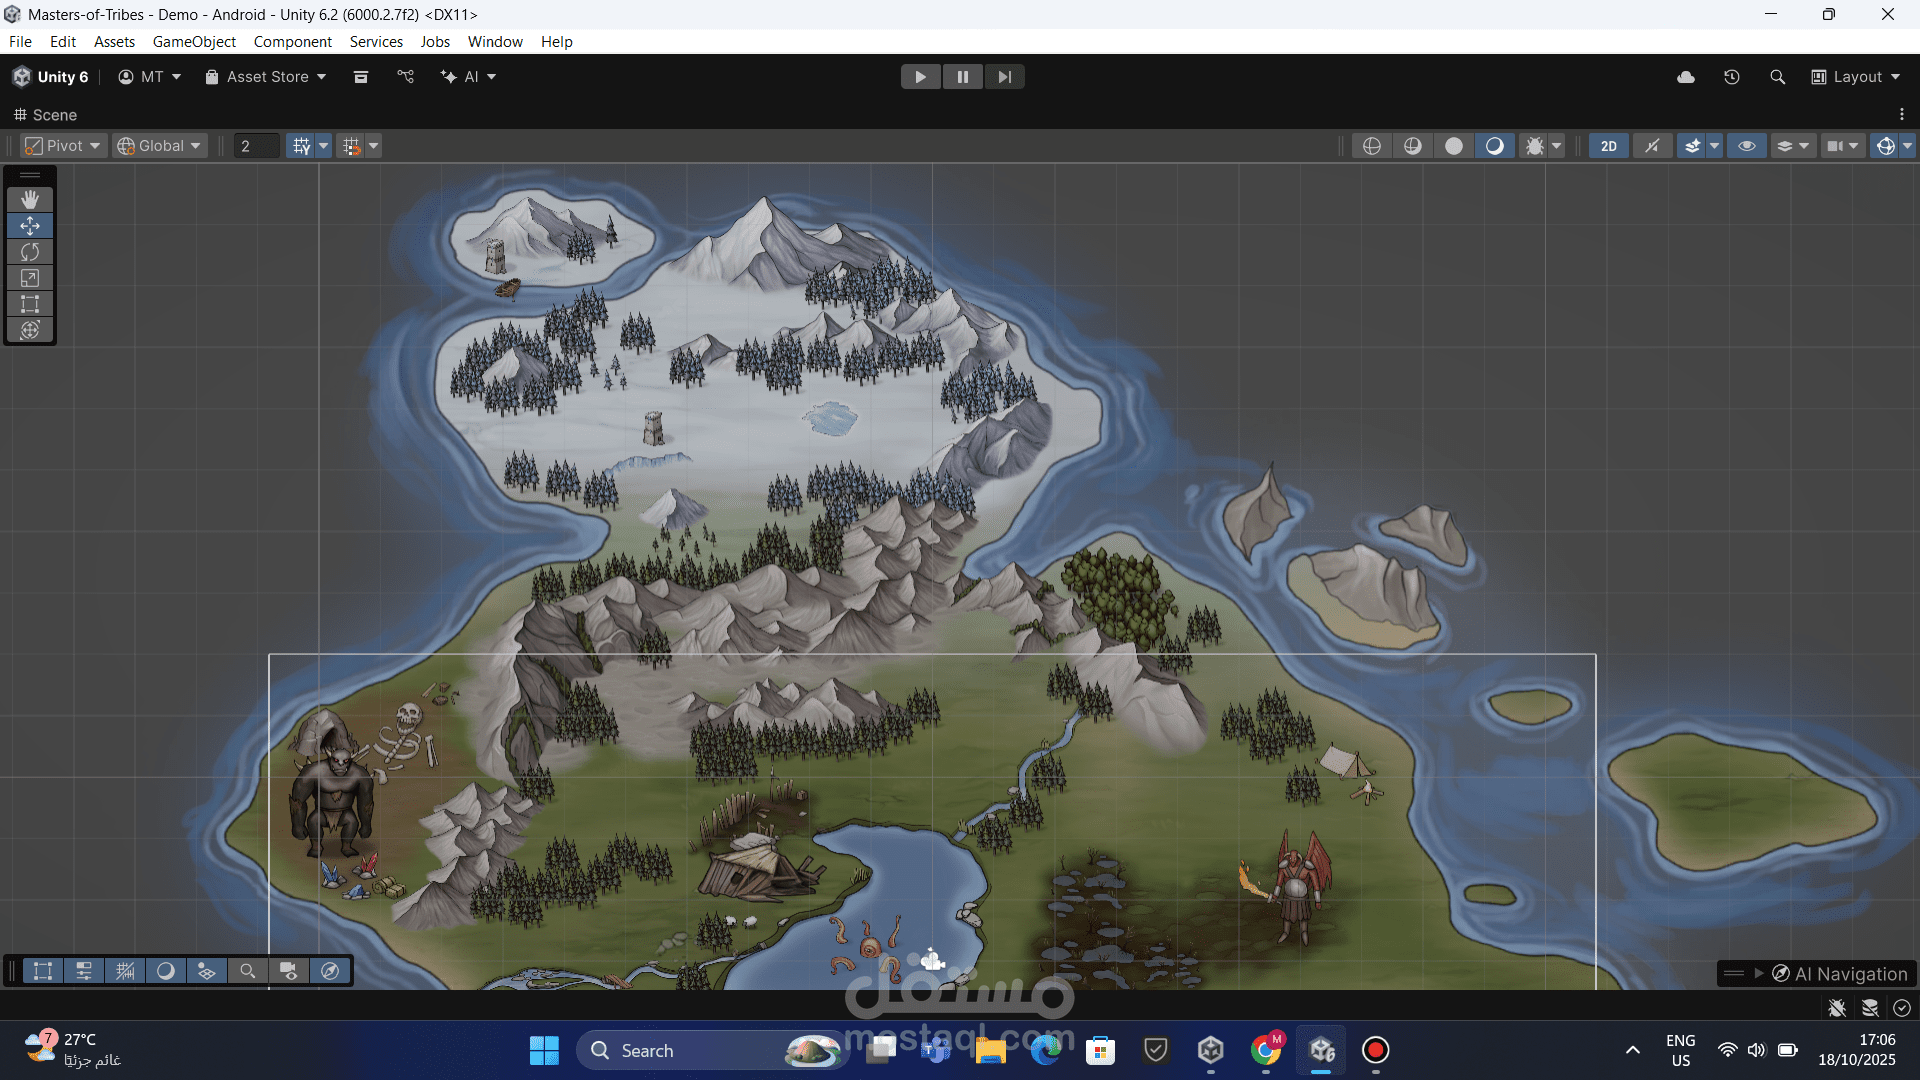Open the Package Manager toolbar icon

point(361,77)
